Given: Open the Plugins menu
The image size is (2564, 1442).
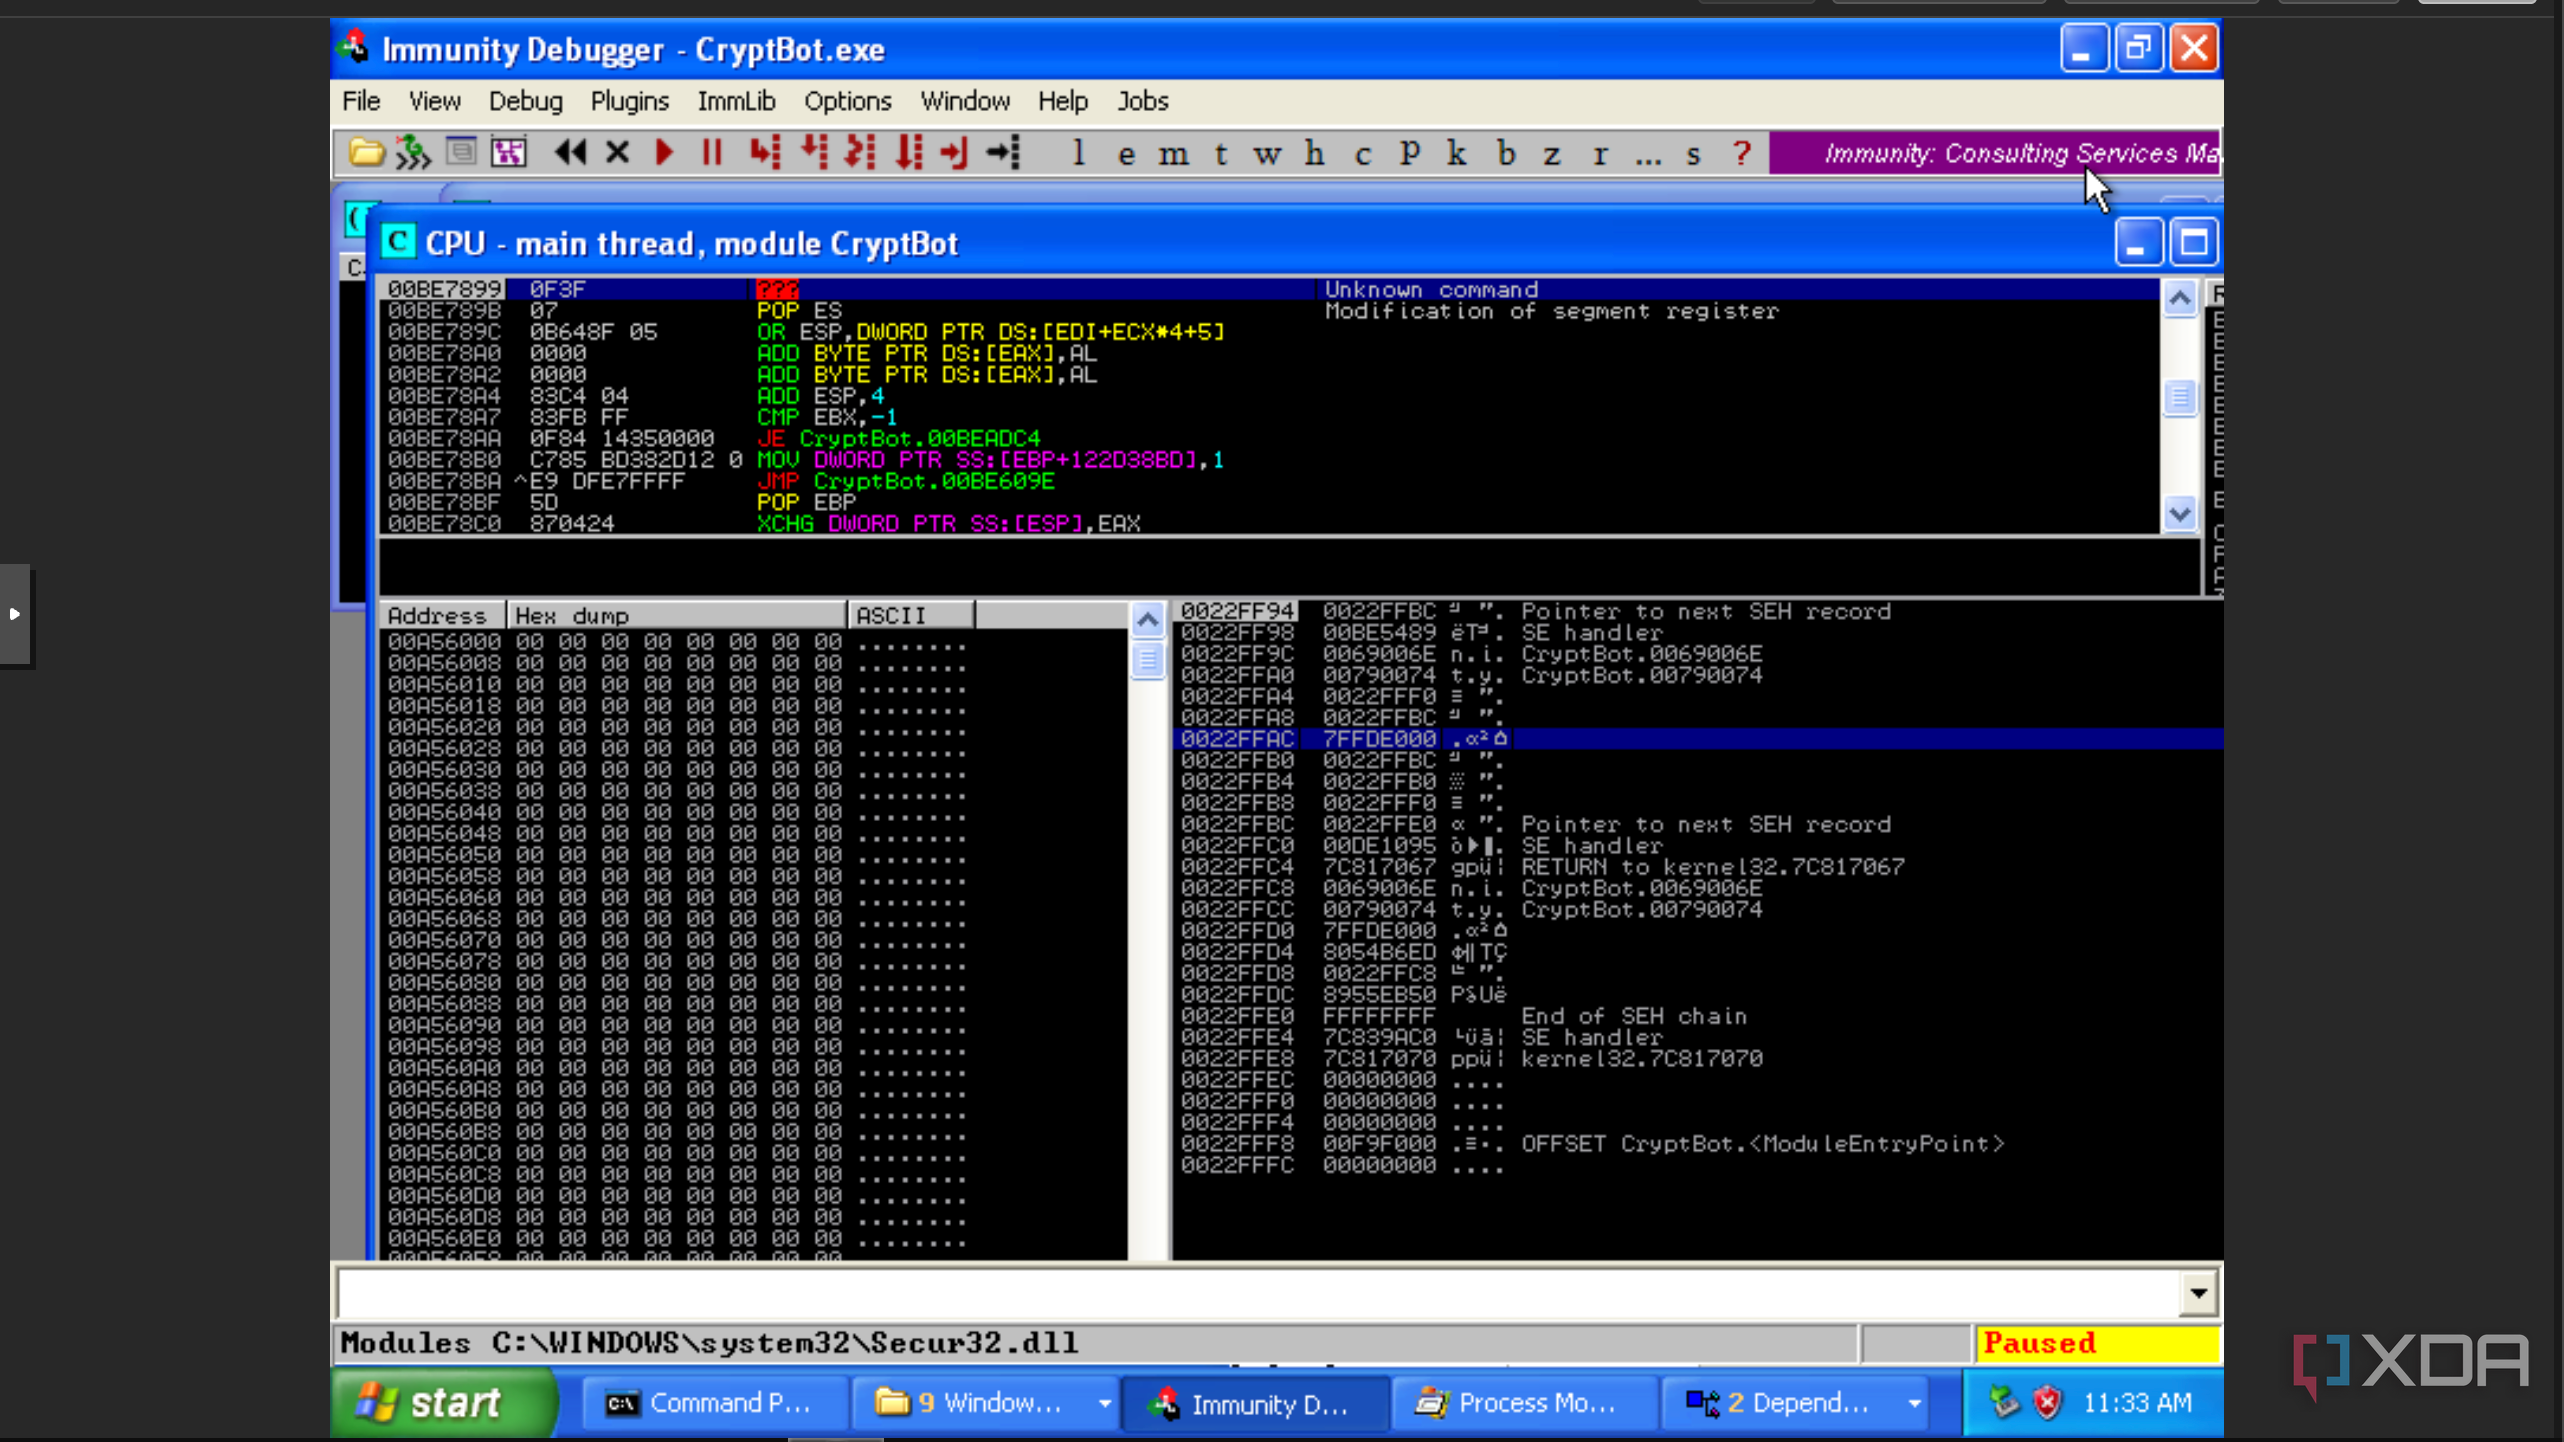Looking at the screenshot, I should pos(629,101).
